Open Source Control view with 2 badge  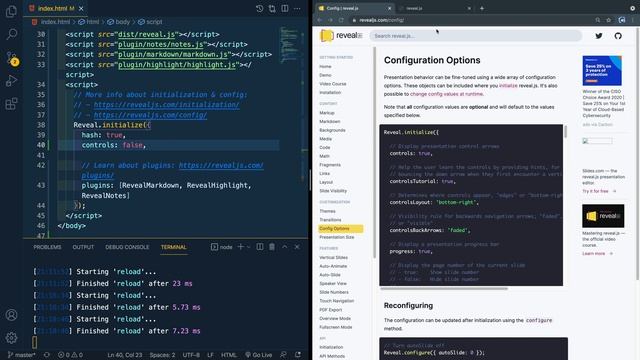[11, 58]
